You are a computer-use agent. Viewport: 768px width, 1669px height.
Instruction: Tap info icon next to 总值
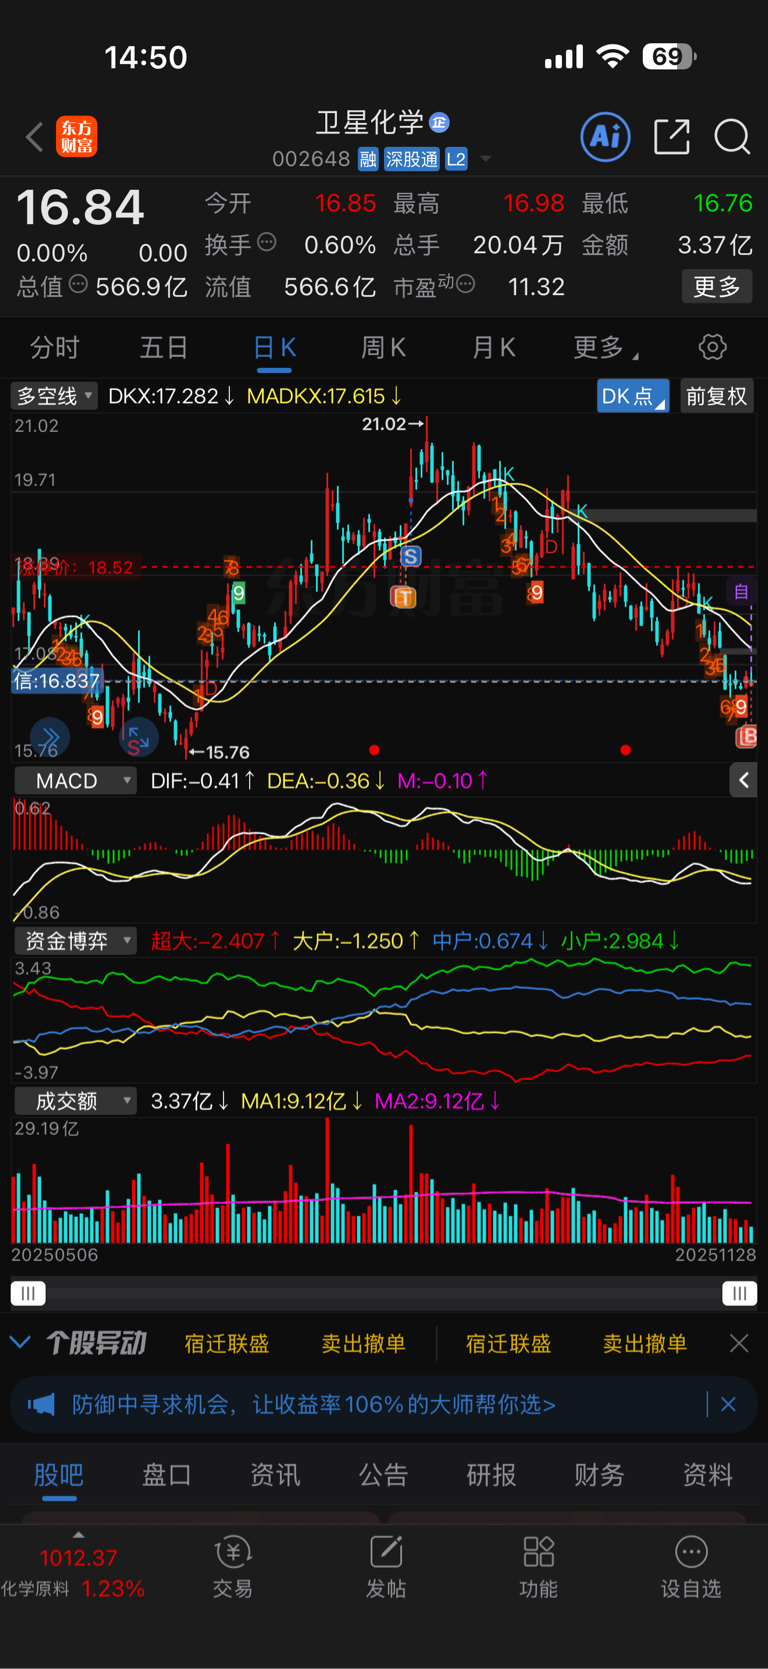point(78,285)
